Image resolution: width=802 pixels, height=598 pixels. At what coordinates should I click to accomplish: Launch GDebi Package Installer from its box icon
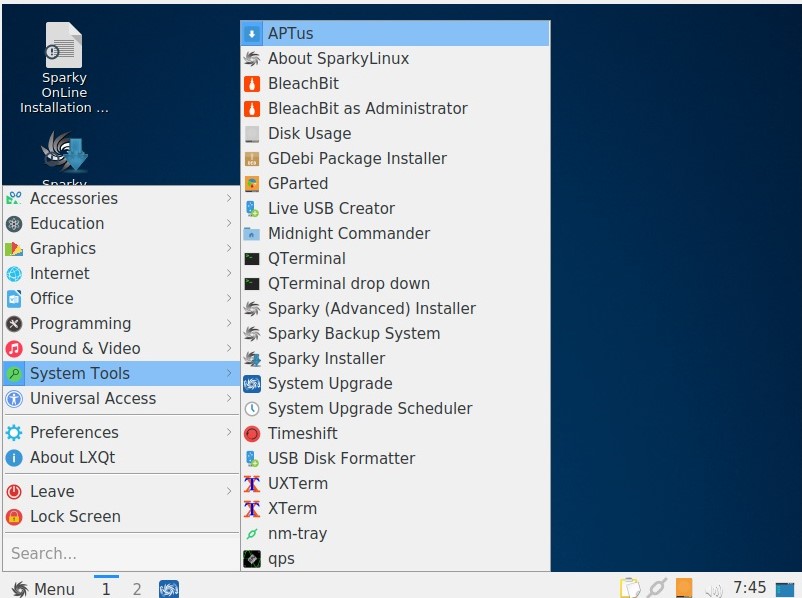click(x=252, y=159)
